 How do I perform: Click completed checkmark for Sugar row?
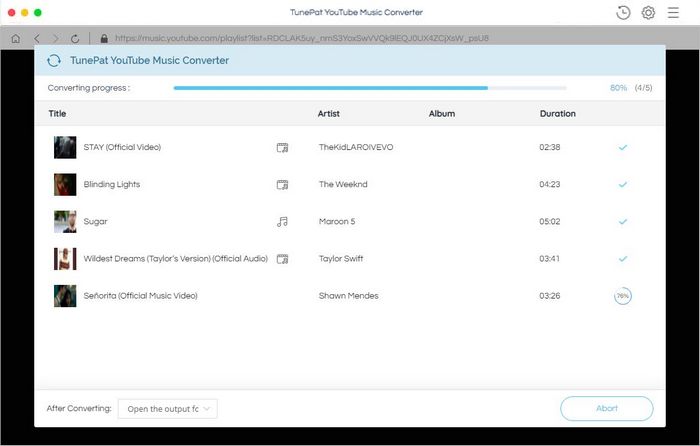(623, 221)
